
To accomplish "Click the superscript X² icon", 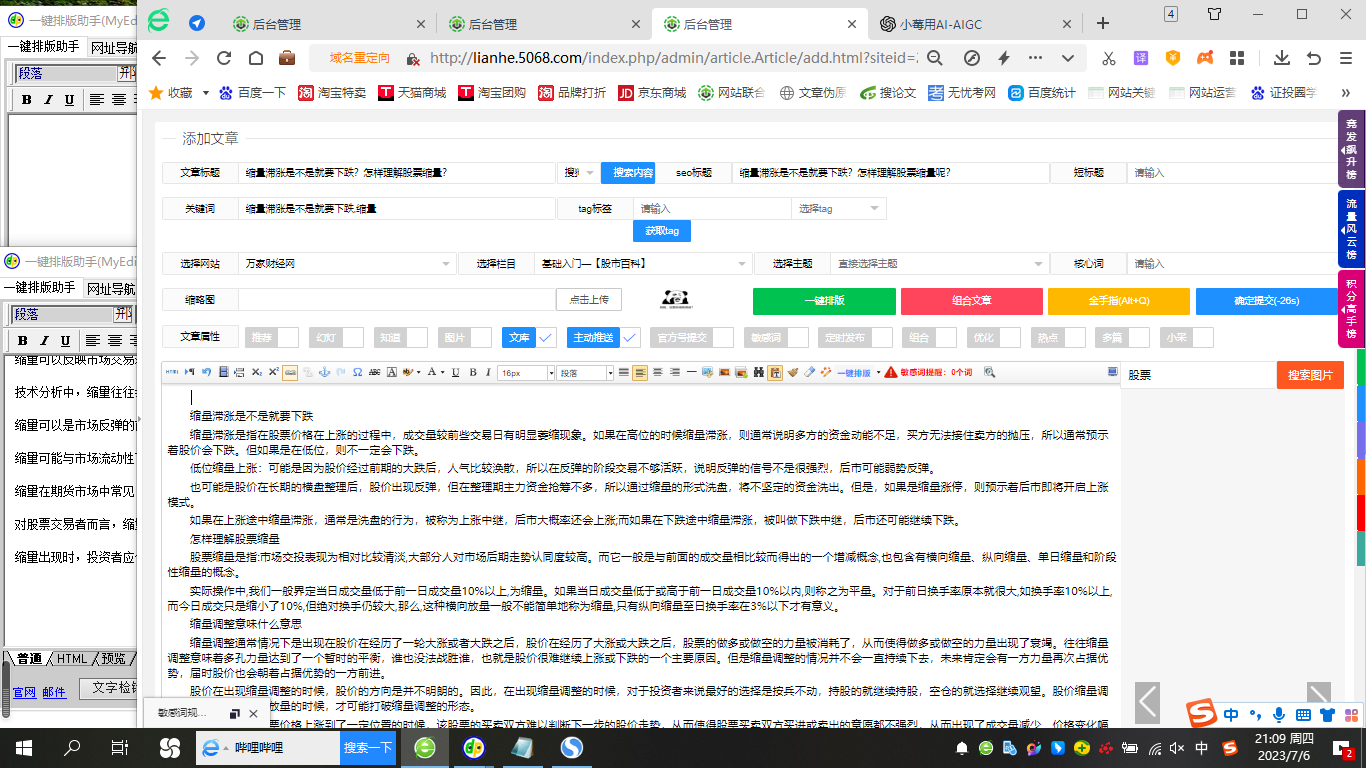I will (275, 372).
